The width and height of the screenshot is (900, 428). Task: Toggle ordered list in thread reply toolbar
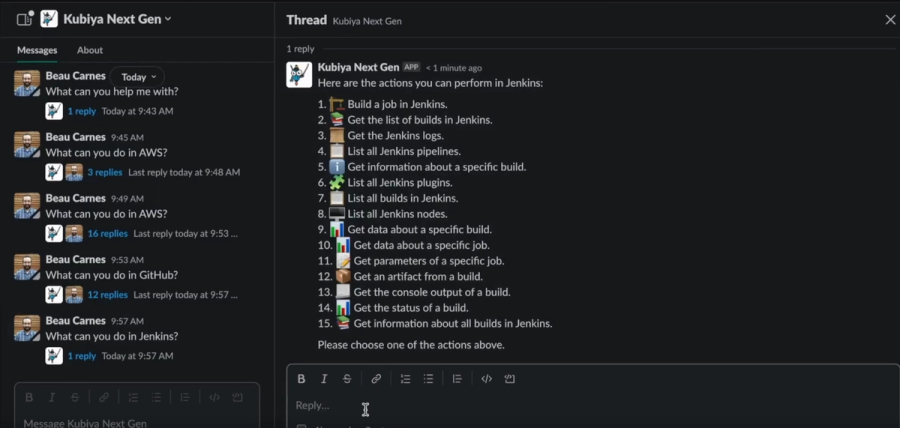pos(405,379)
